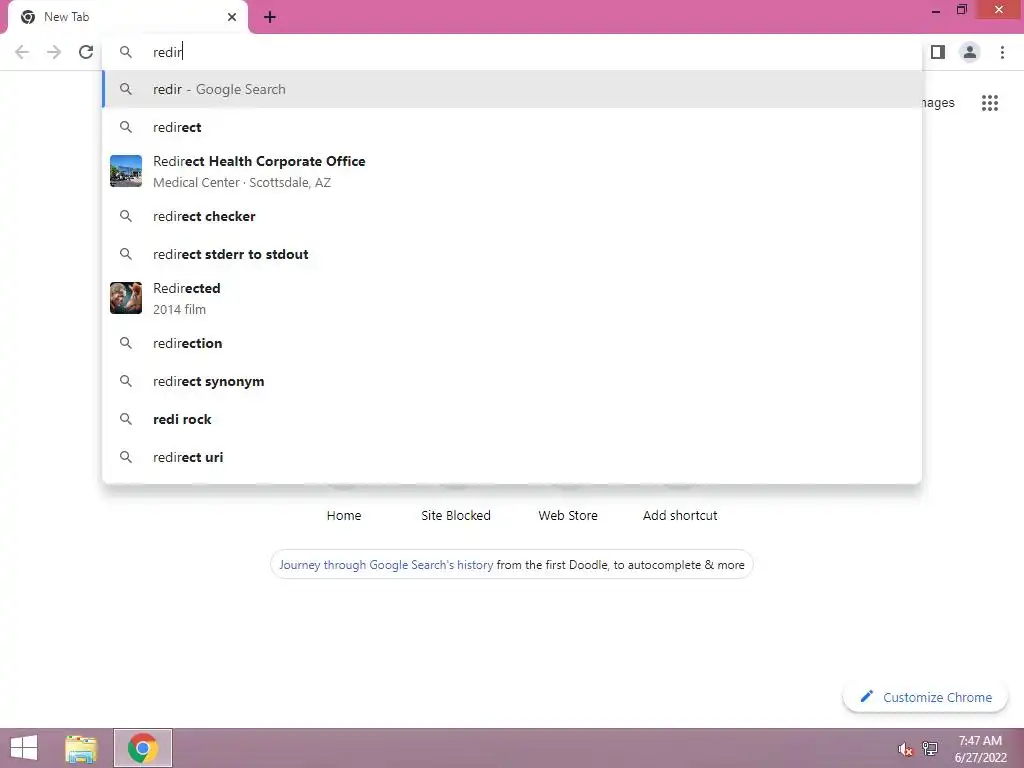
Task: Click magnifier beside 'redirect stderr to stdout'
Action: [x=126, y=254]
